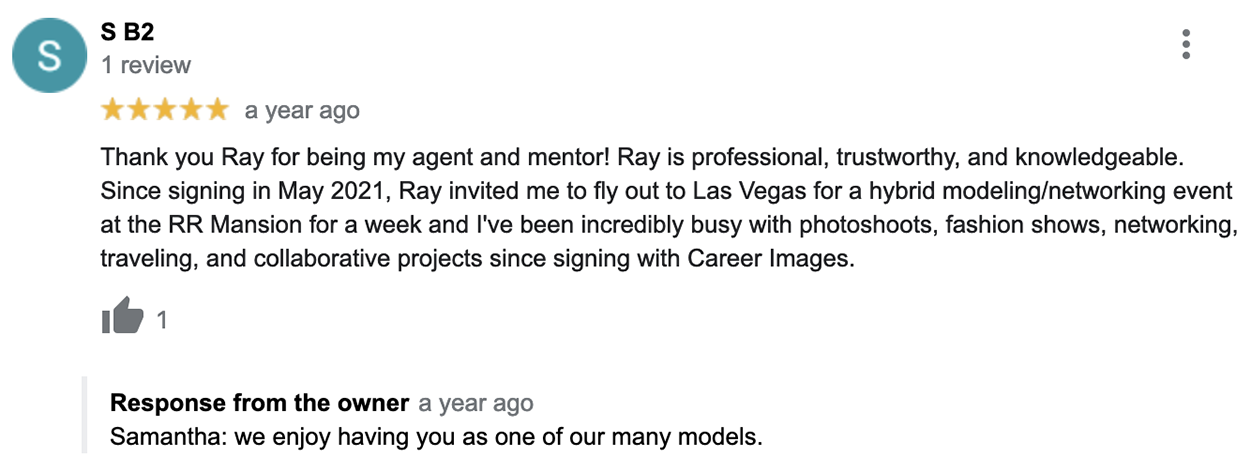Screen dimensions: 1251x473
Task: Click the fifth gold star
Action: [x=216, y=110]
